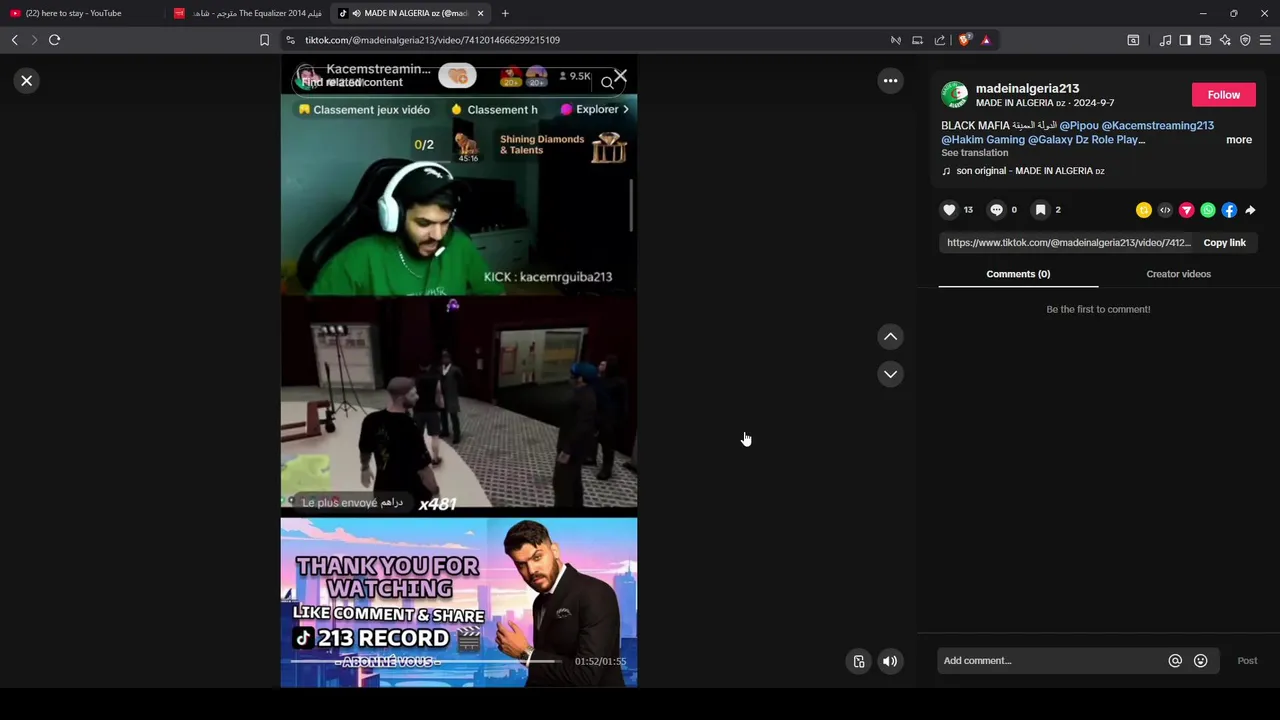Image resolution: width=1280 pixels, height=720 pixels.
Task: Open Leo AI sparkle icon
Action: (1225, 40)
